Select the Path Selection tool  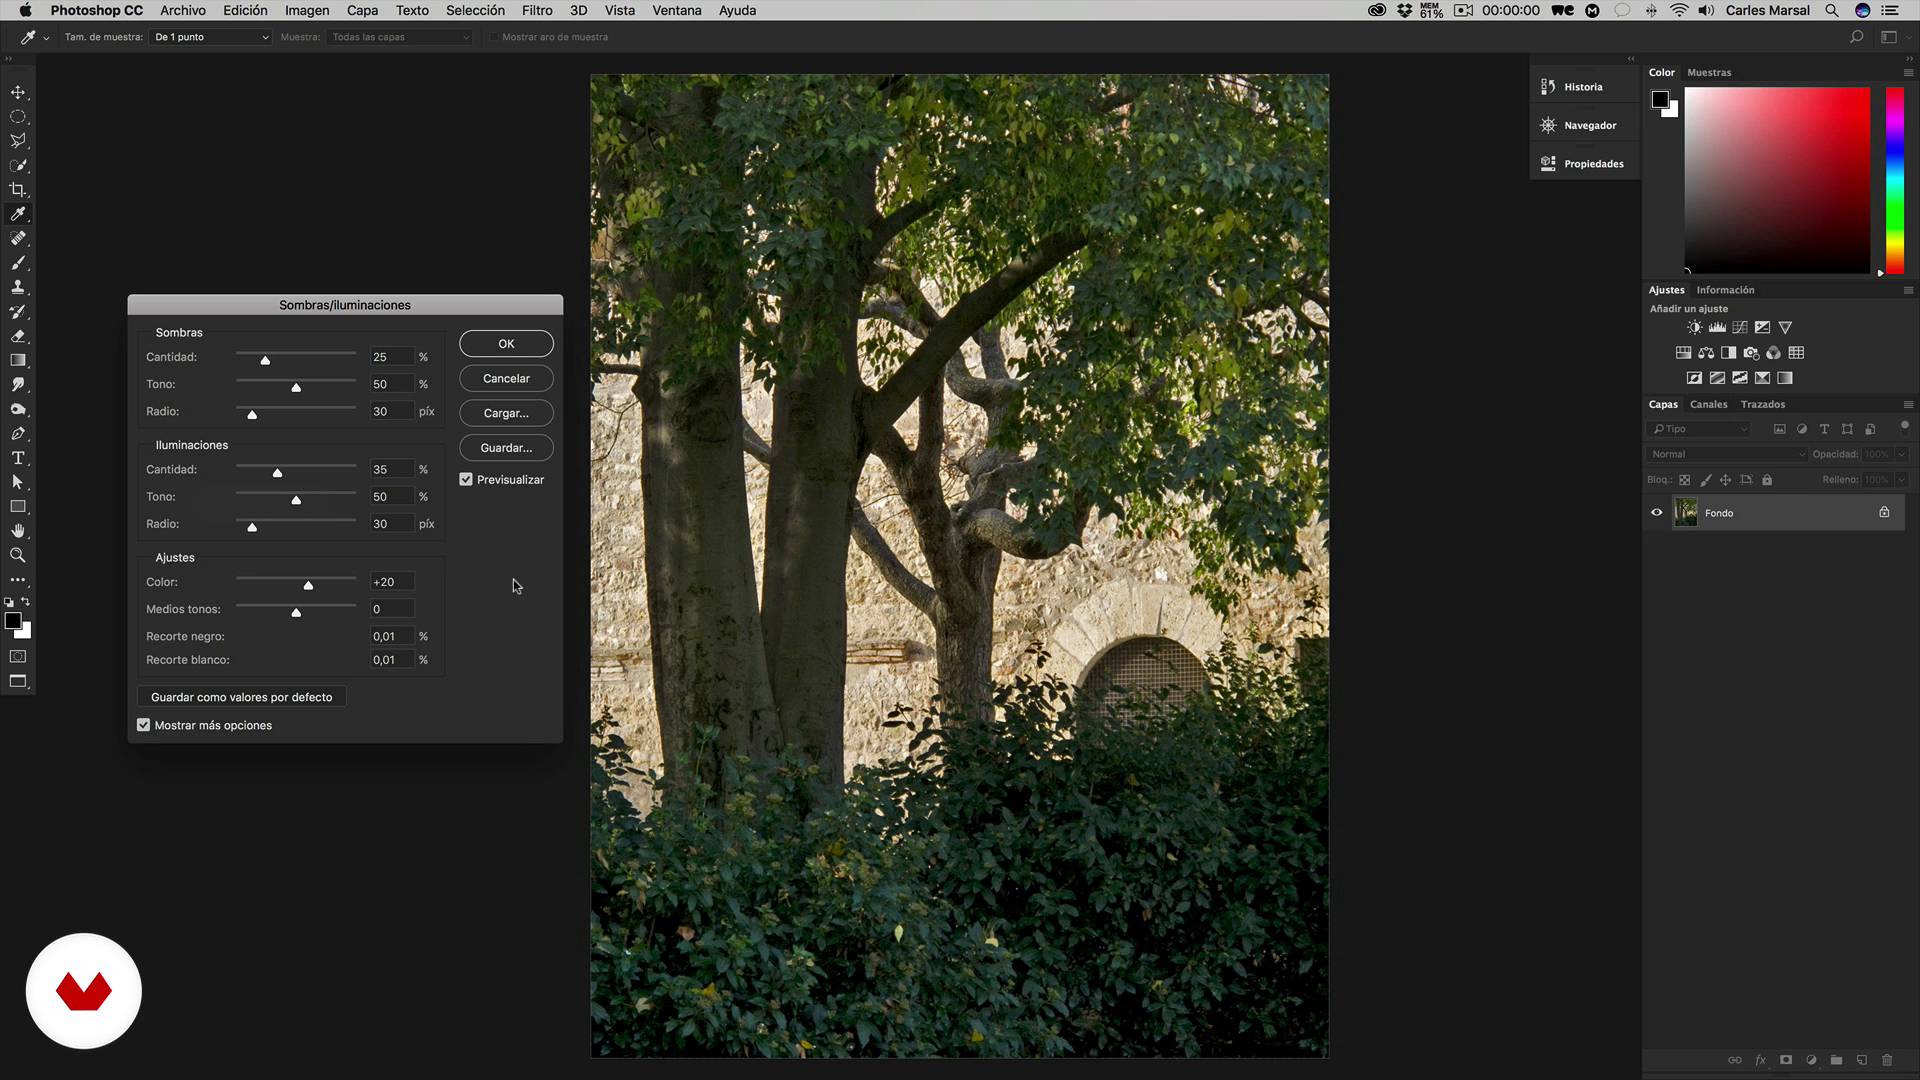click(x=18, y=482)
